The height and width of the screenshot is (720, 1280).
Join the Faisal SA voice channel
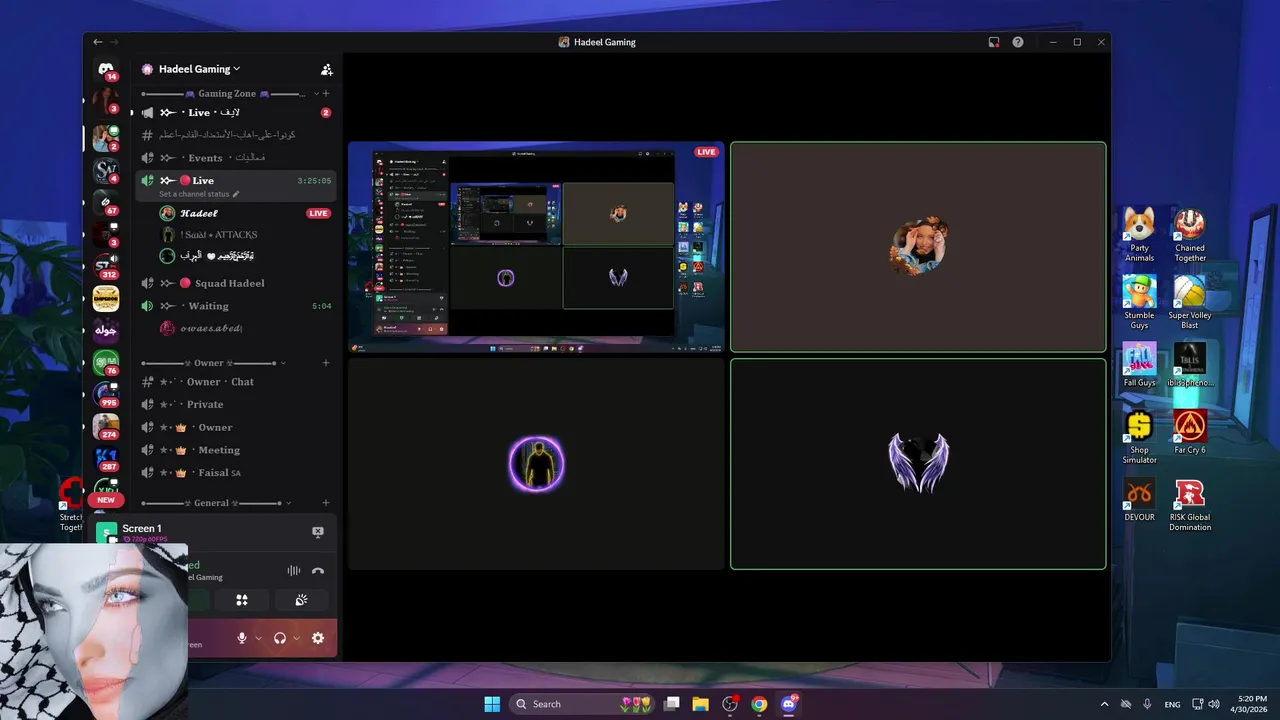click(235, 473)
